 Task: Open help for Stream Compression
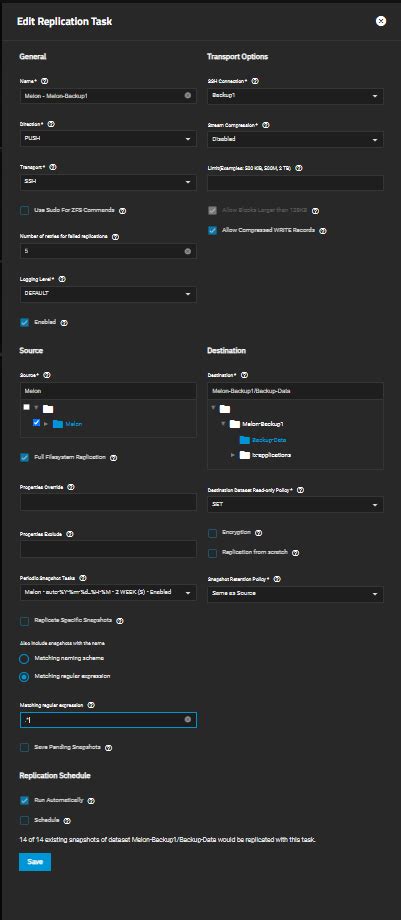point(266,125)
